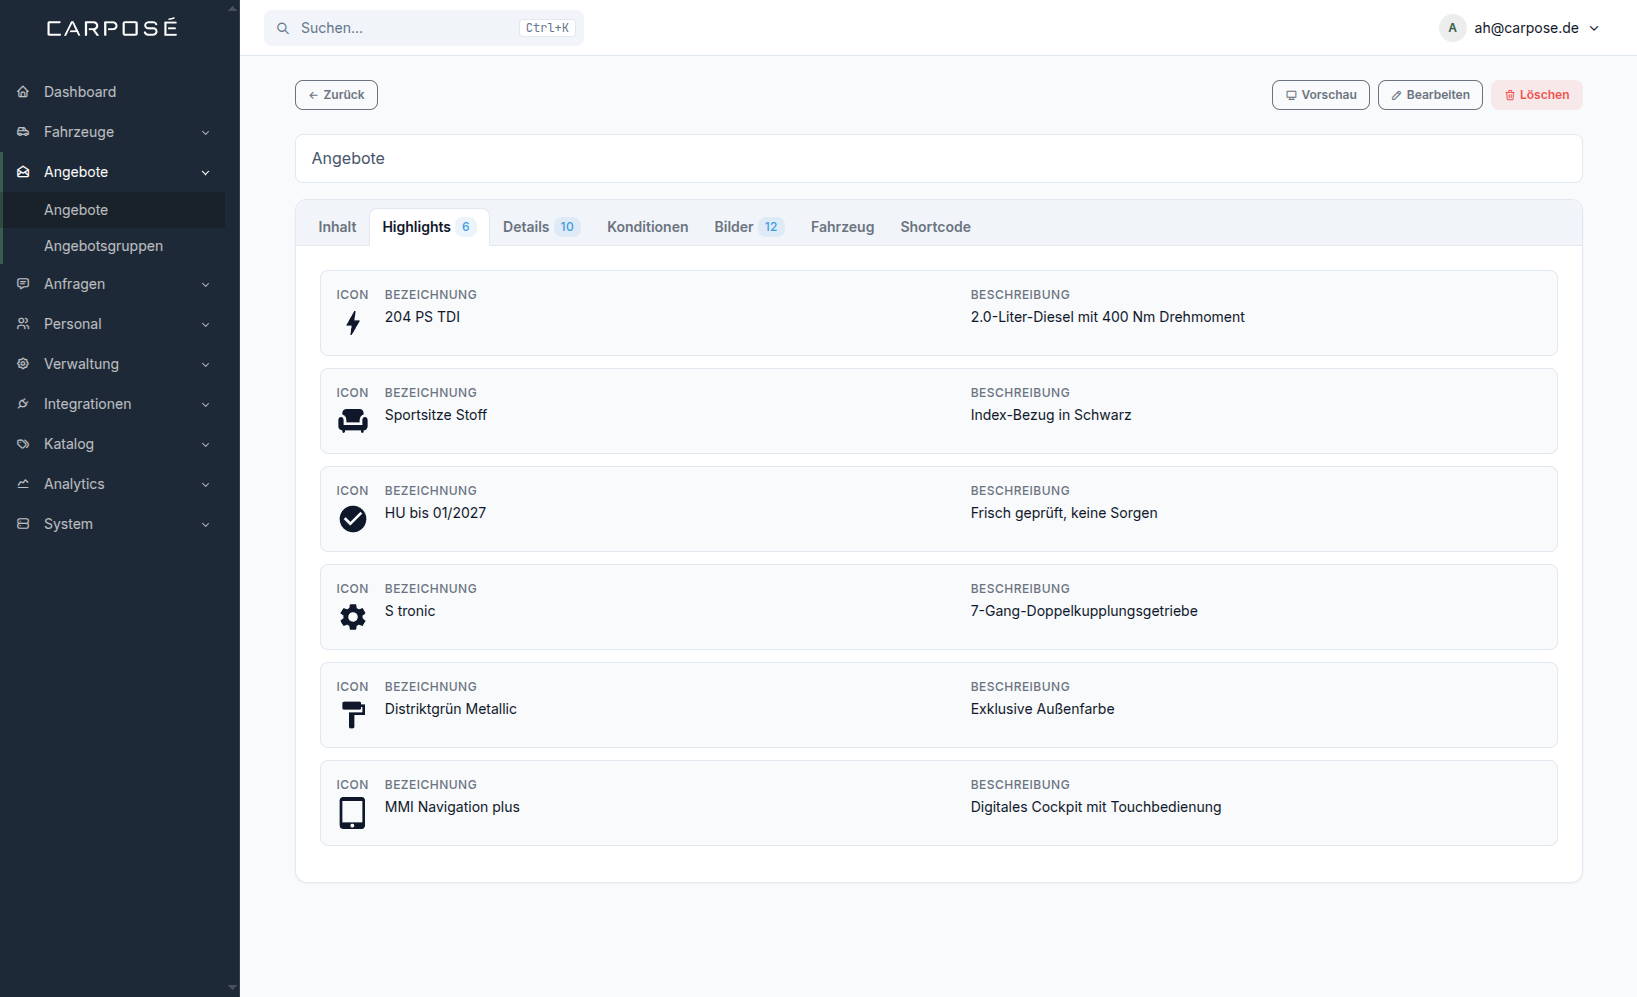Open the Shortcode tab
This screenshot has width=1637, height=997.
click(x=935, y=227)
